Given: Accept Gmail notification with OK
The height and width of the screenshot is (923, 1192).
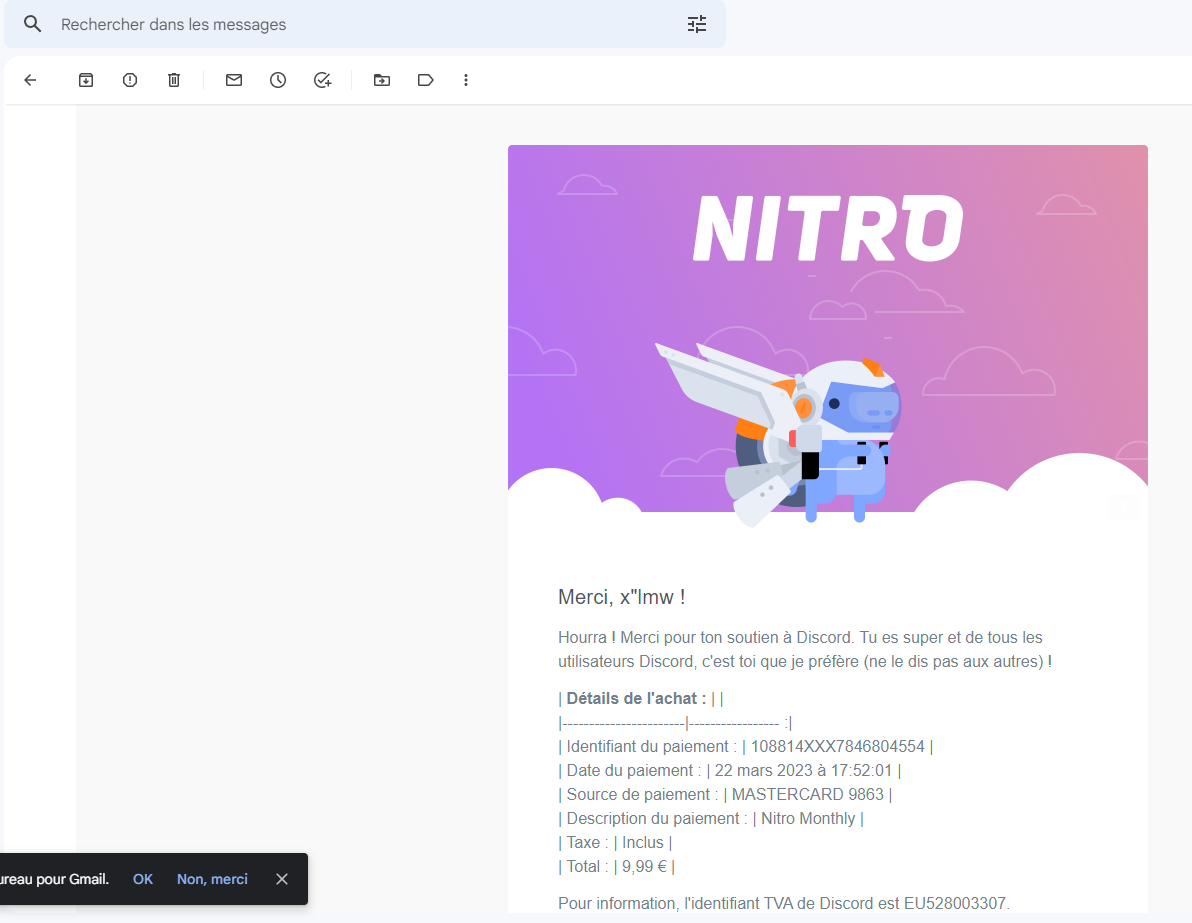Looking at the screenshot, I should (x=143, y=880).
